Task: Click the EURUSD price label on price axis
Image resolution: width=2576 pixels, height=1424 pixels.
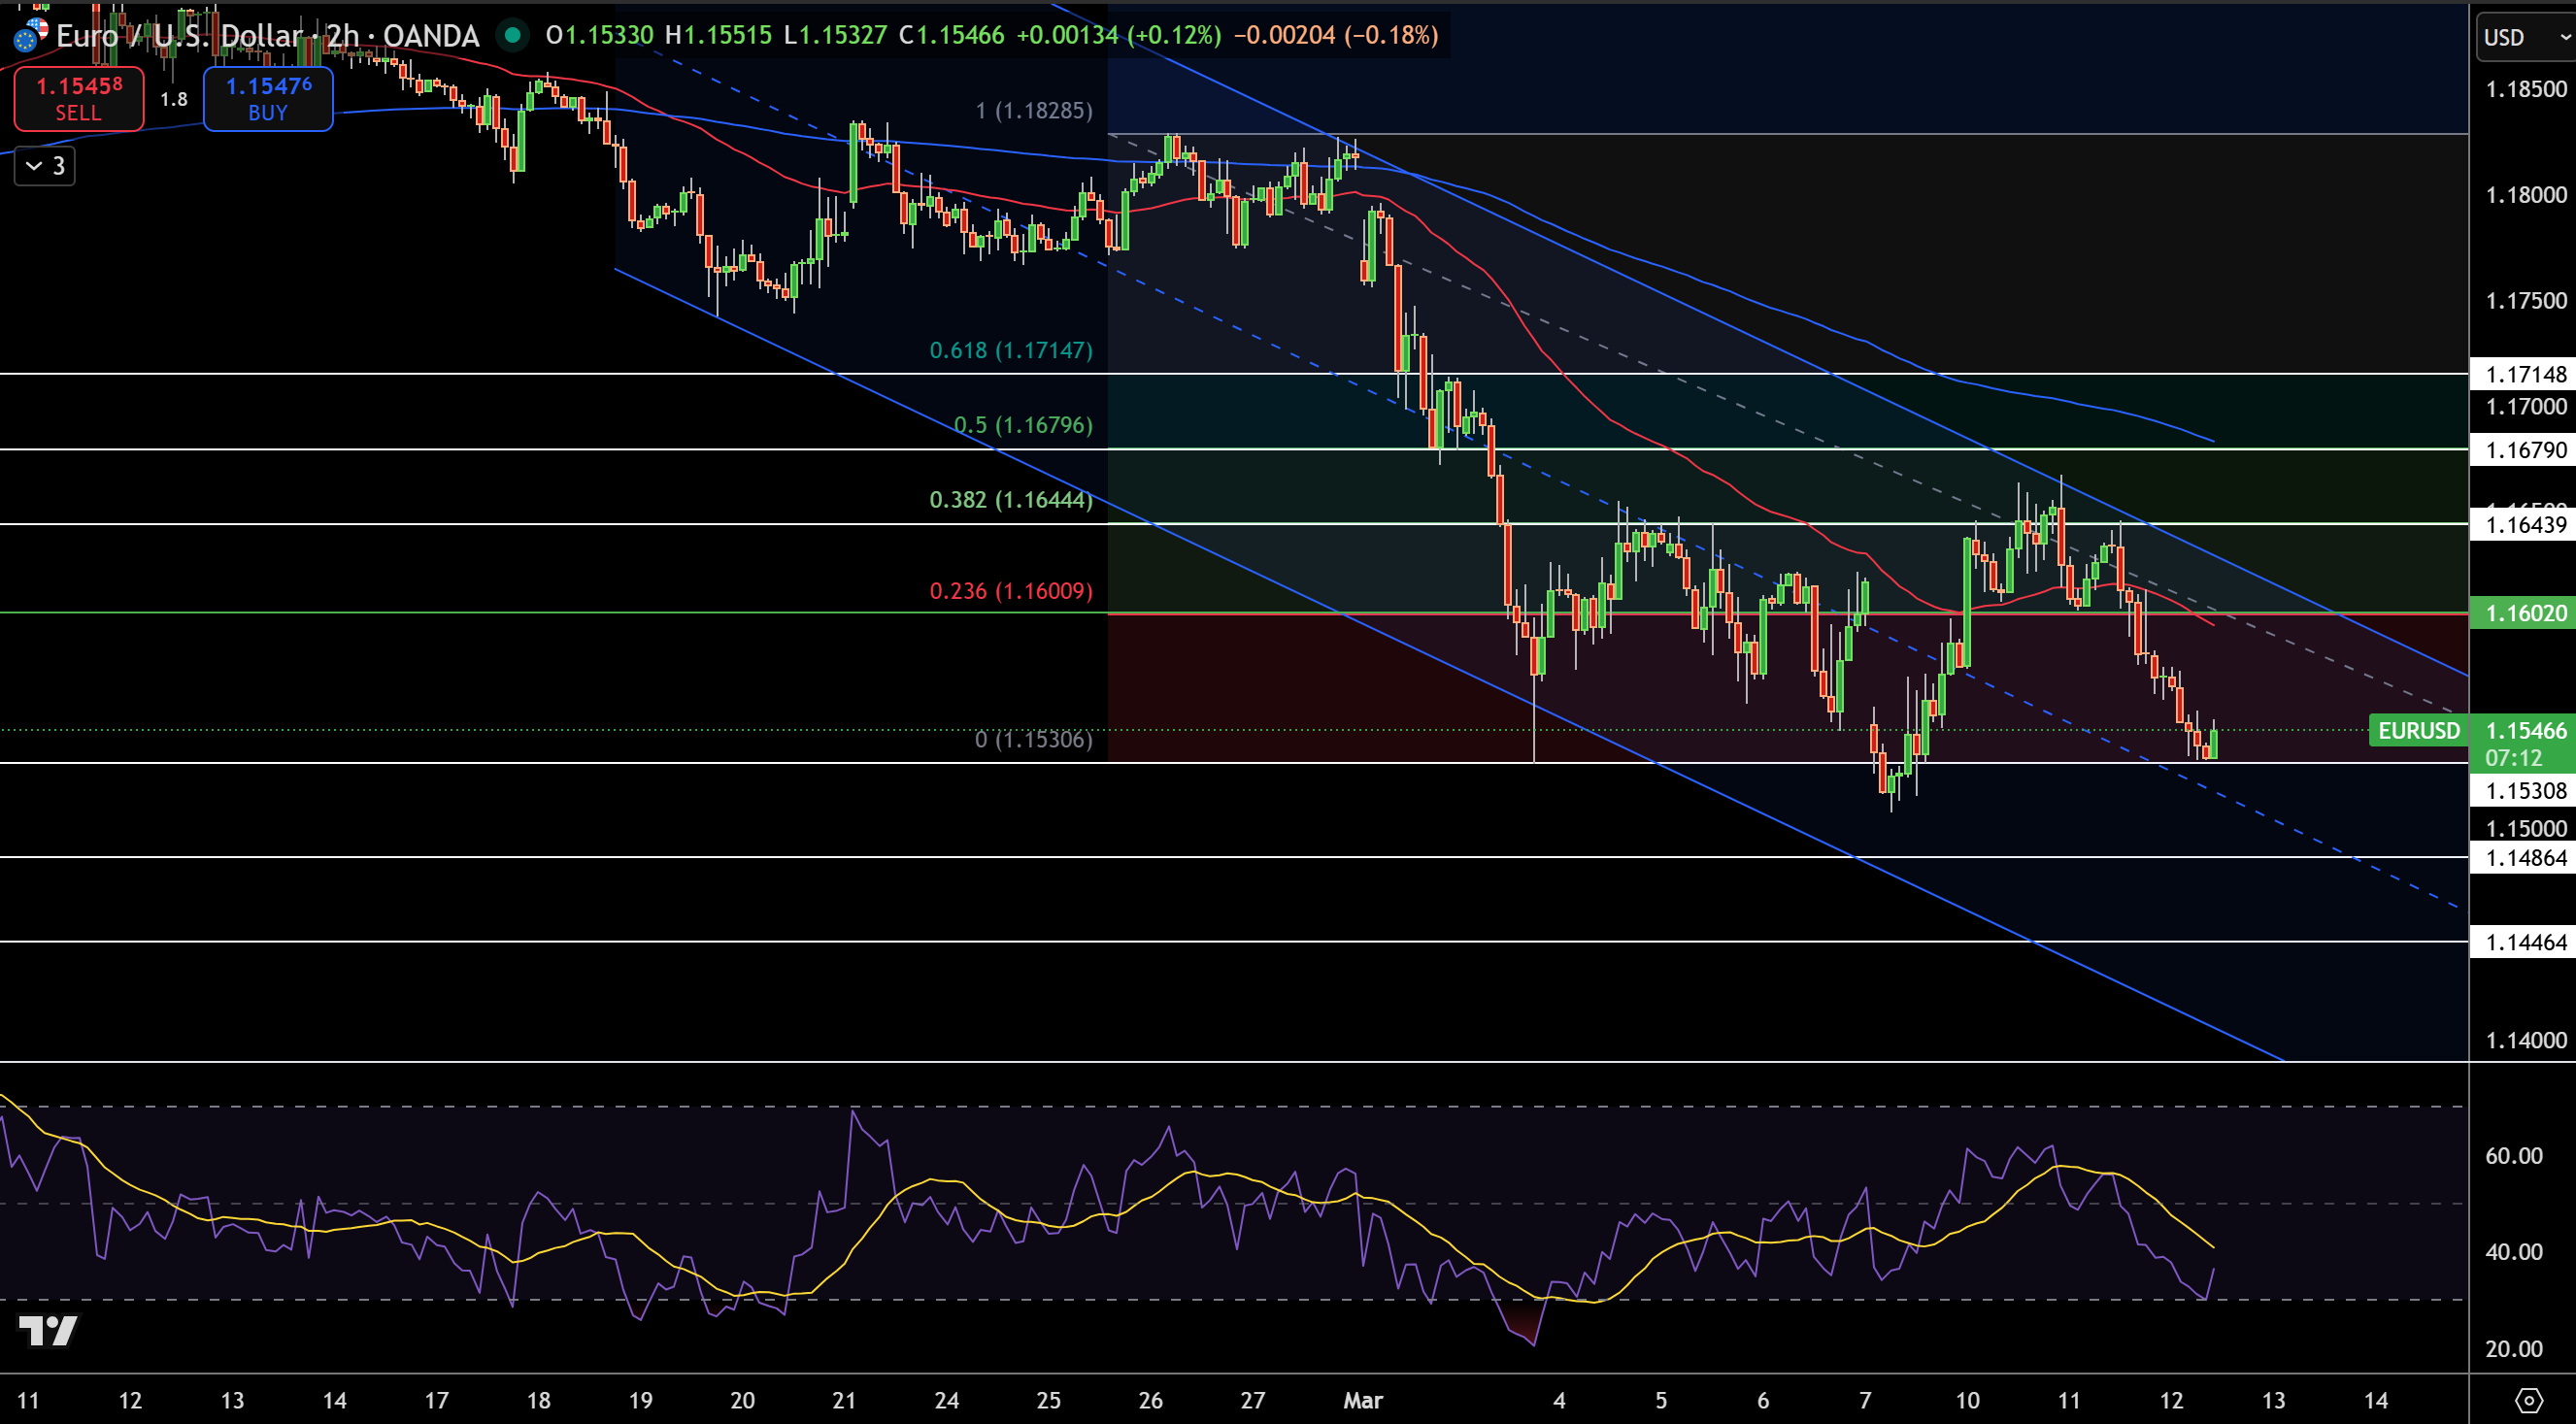Action: pyautogui.click(x=2418, y=730)
